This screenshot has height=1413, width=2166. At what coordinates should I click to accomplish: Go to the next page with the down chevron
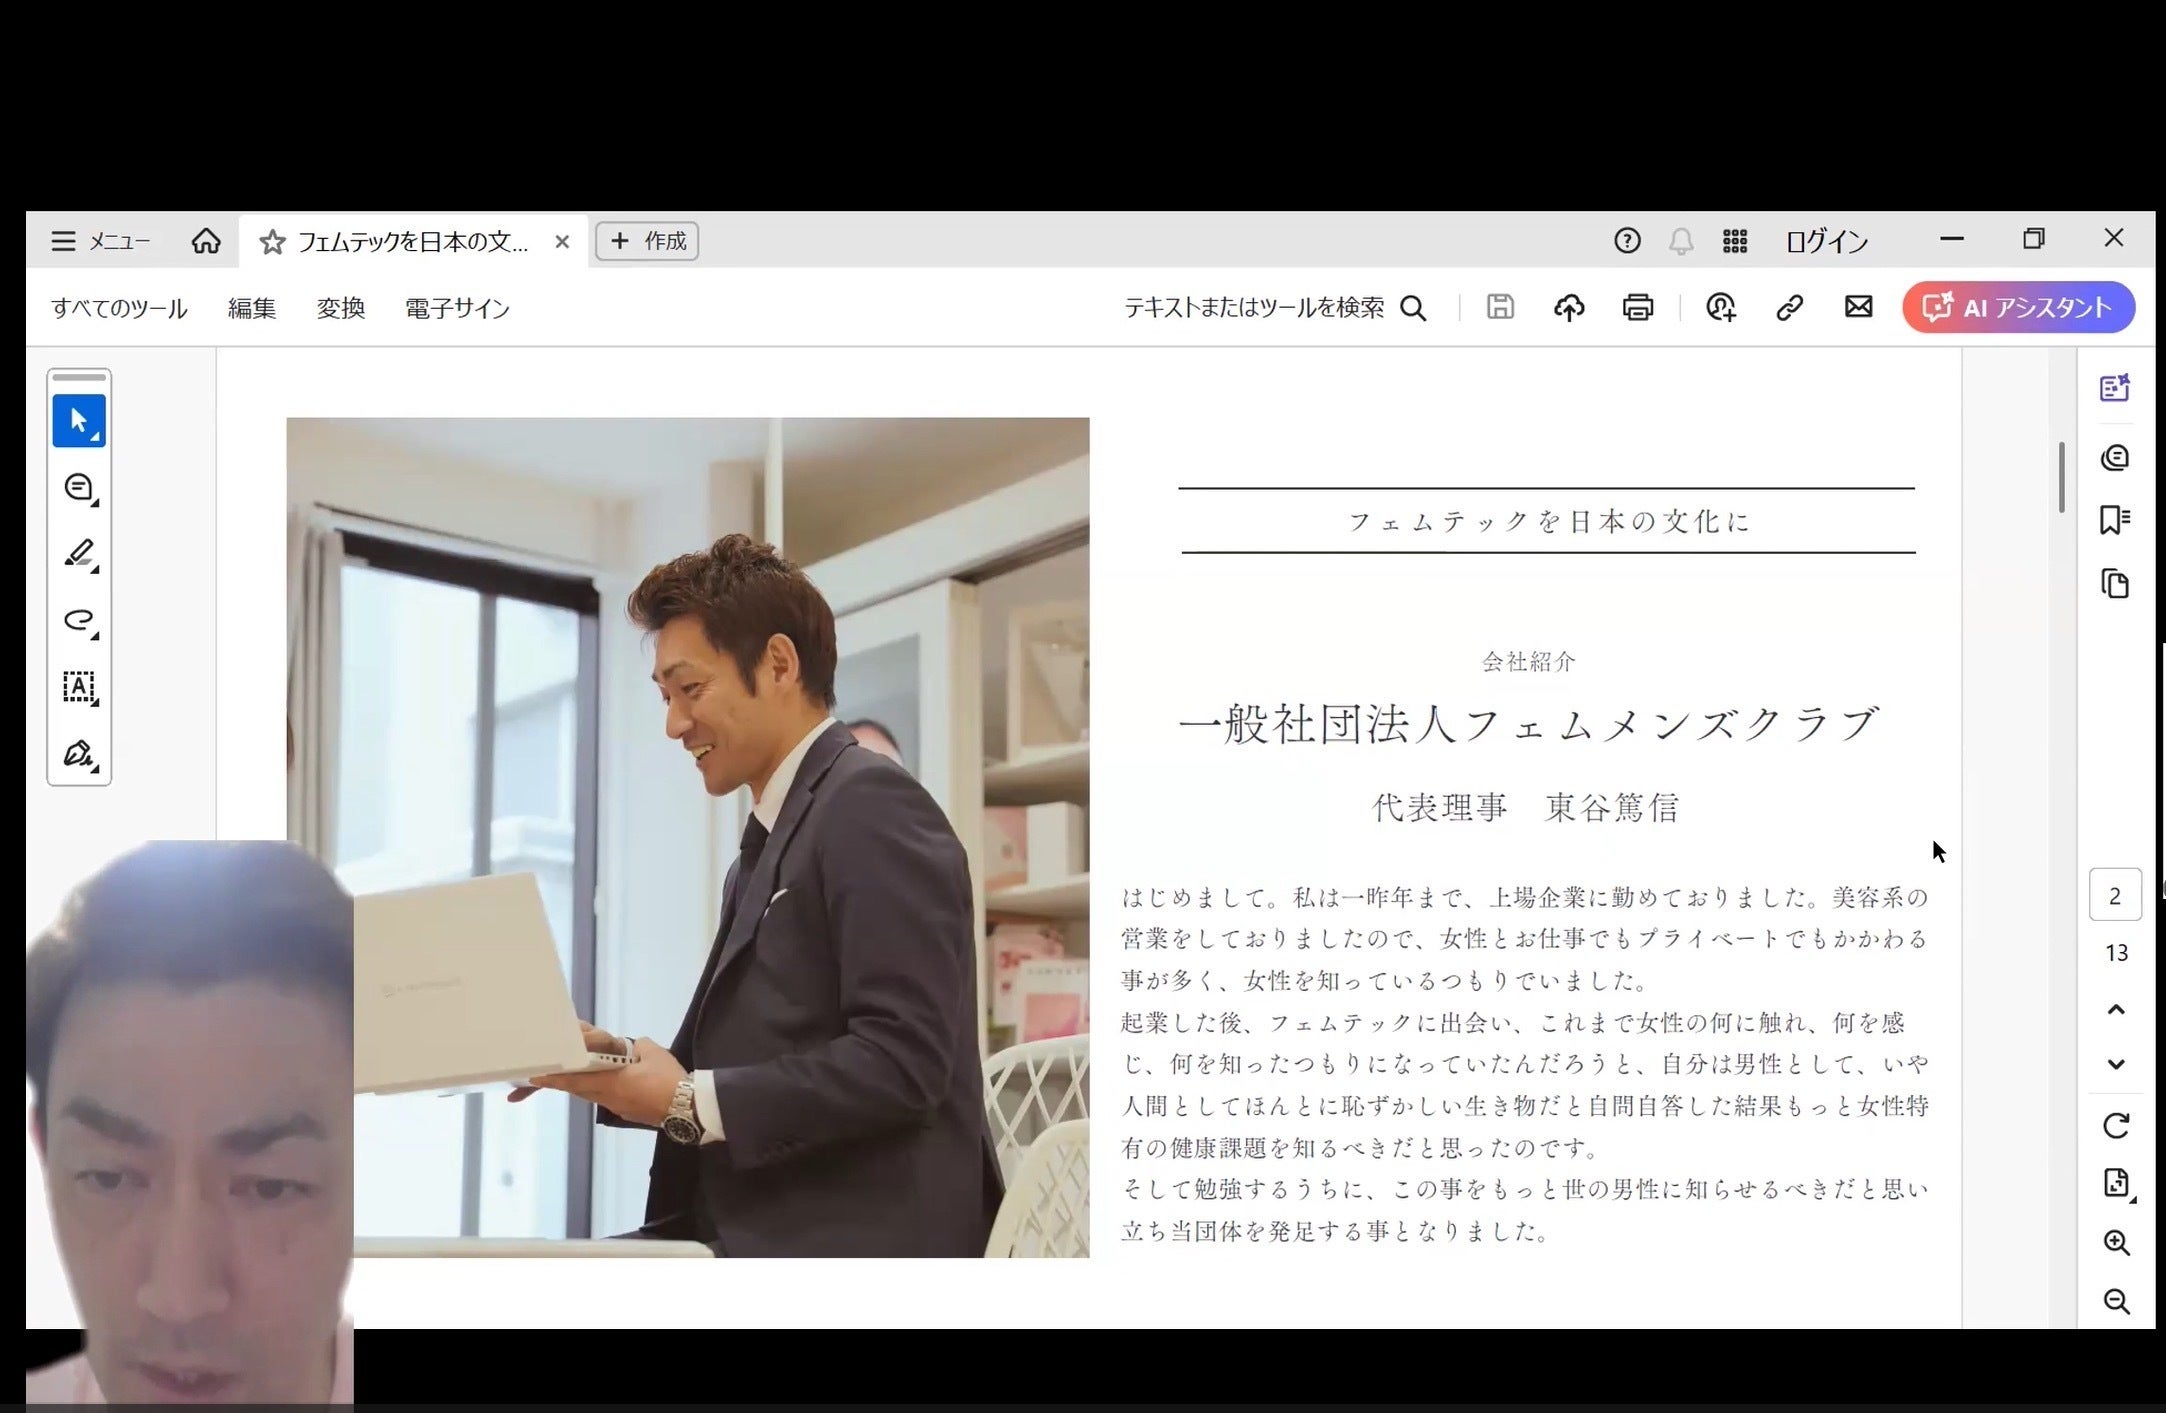pos(2115,1064)
